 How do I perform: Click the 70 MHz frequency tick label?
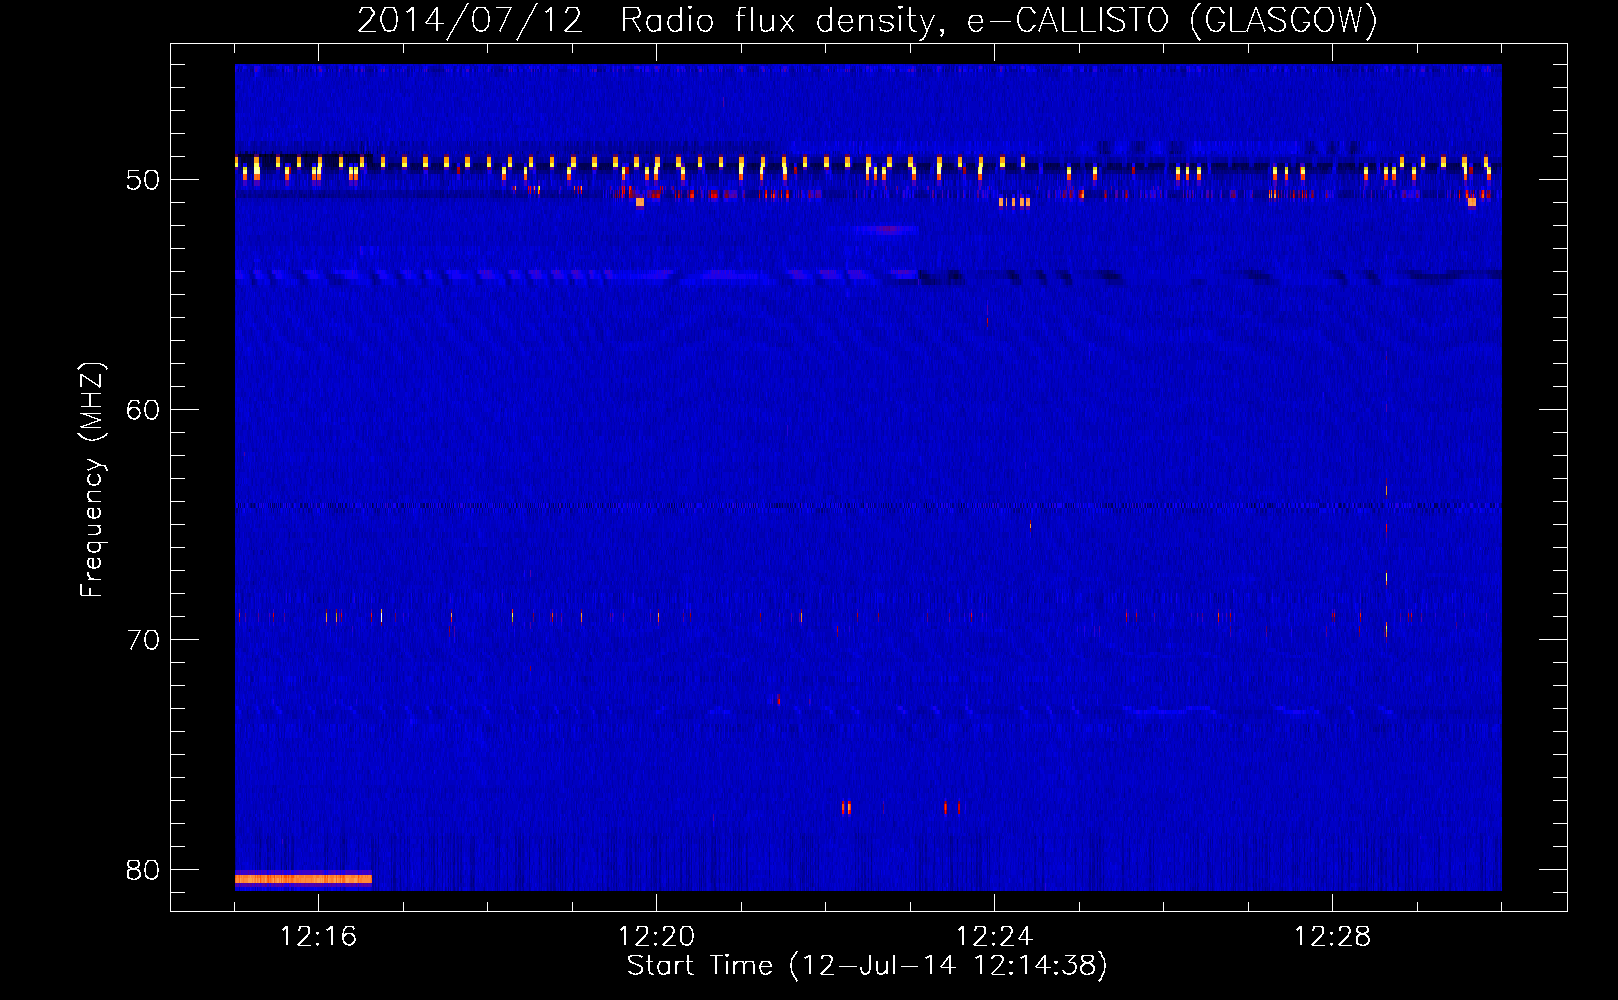tap(143, 640)
